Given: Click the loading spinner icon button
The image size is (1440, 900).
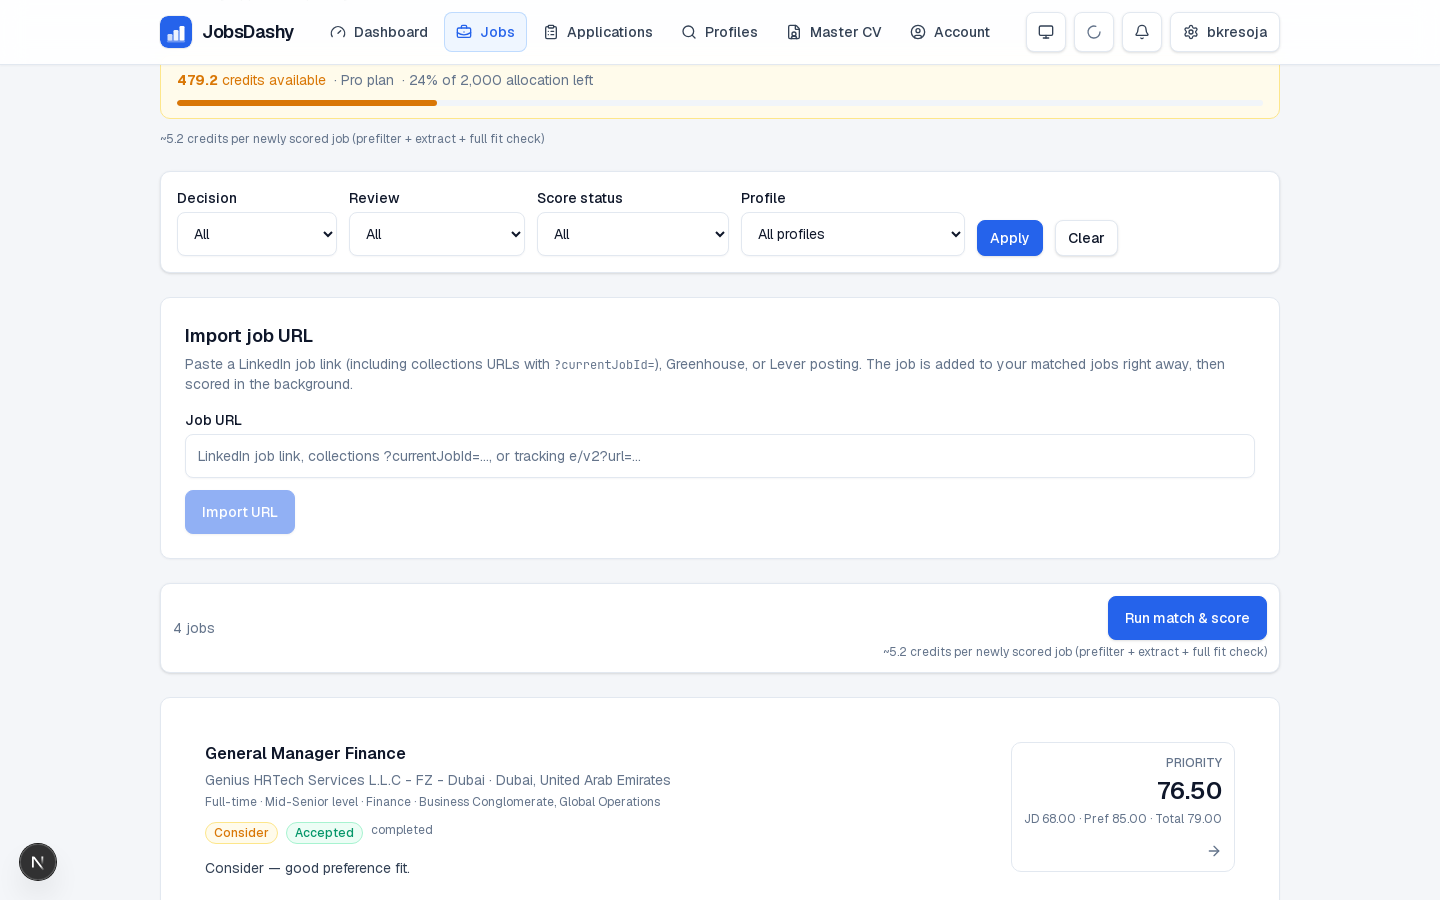Looking at the screenshot, I should tap(1094, 32).
